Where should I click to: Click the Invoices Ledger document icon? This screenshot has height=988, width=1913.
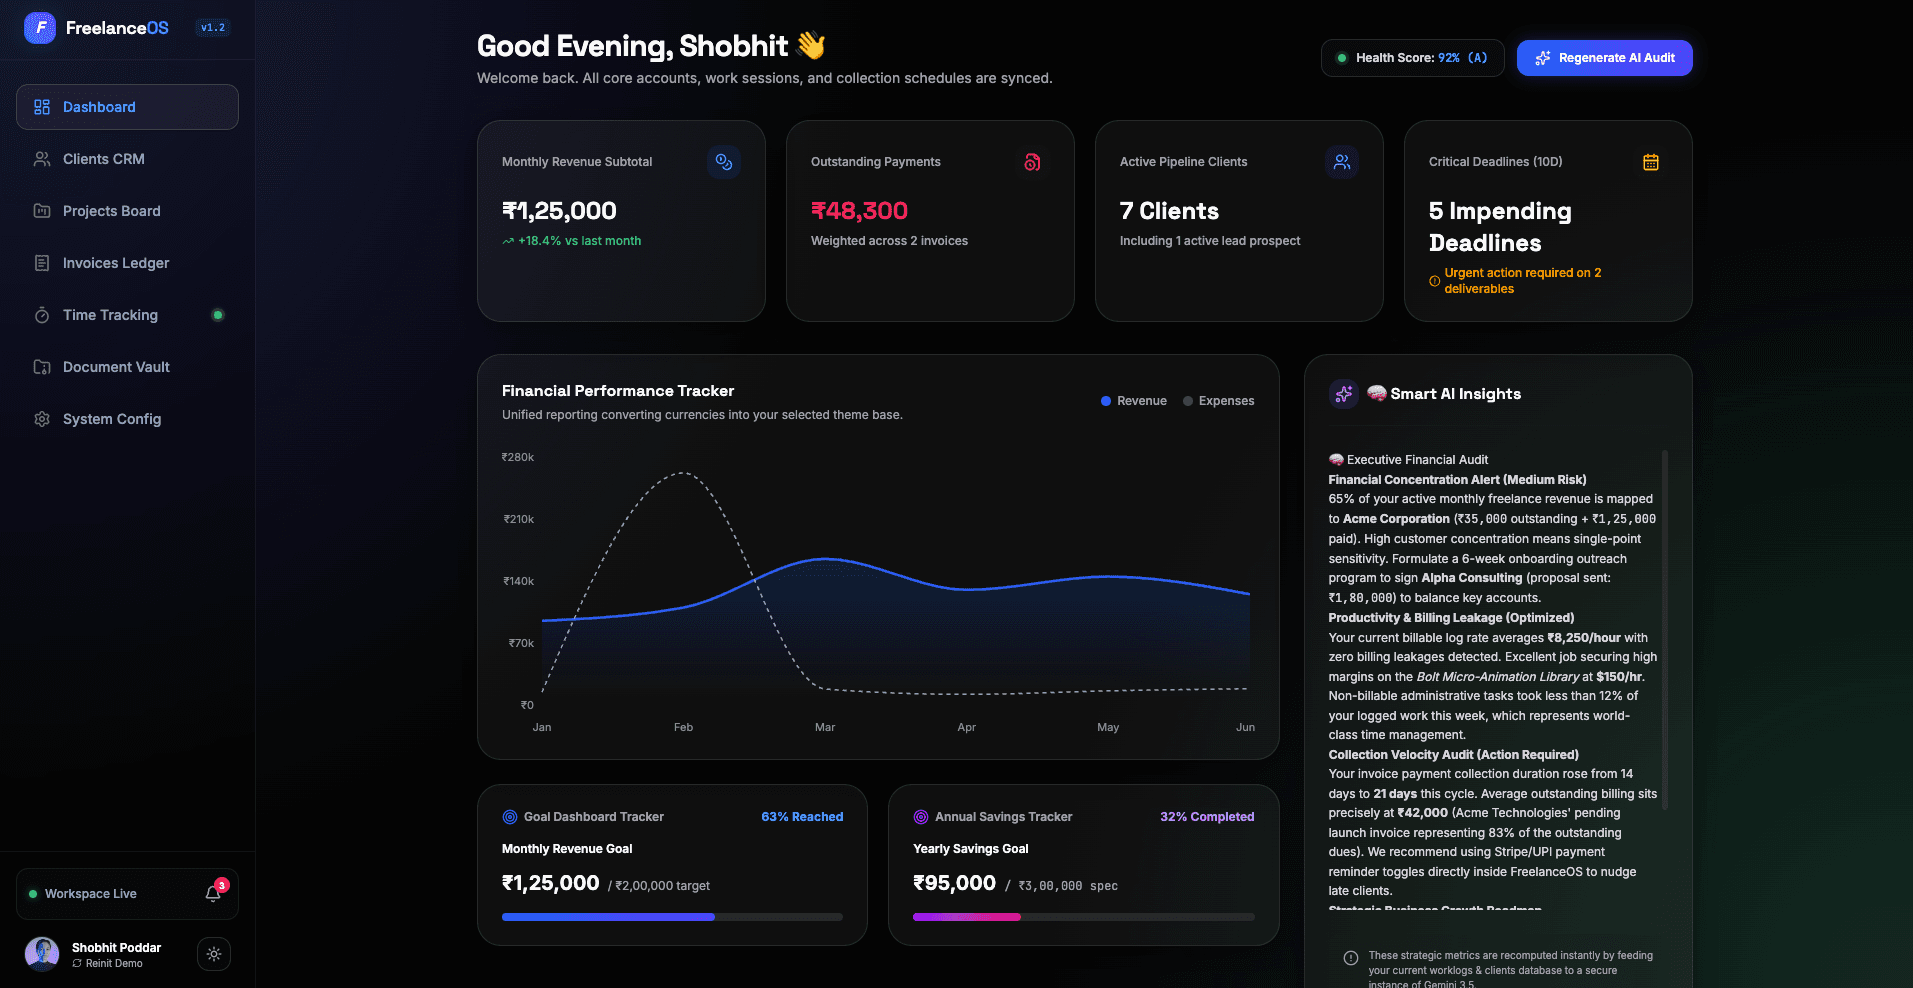[x=42, y=263]
